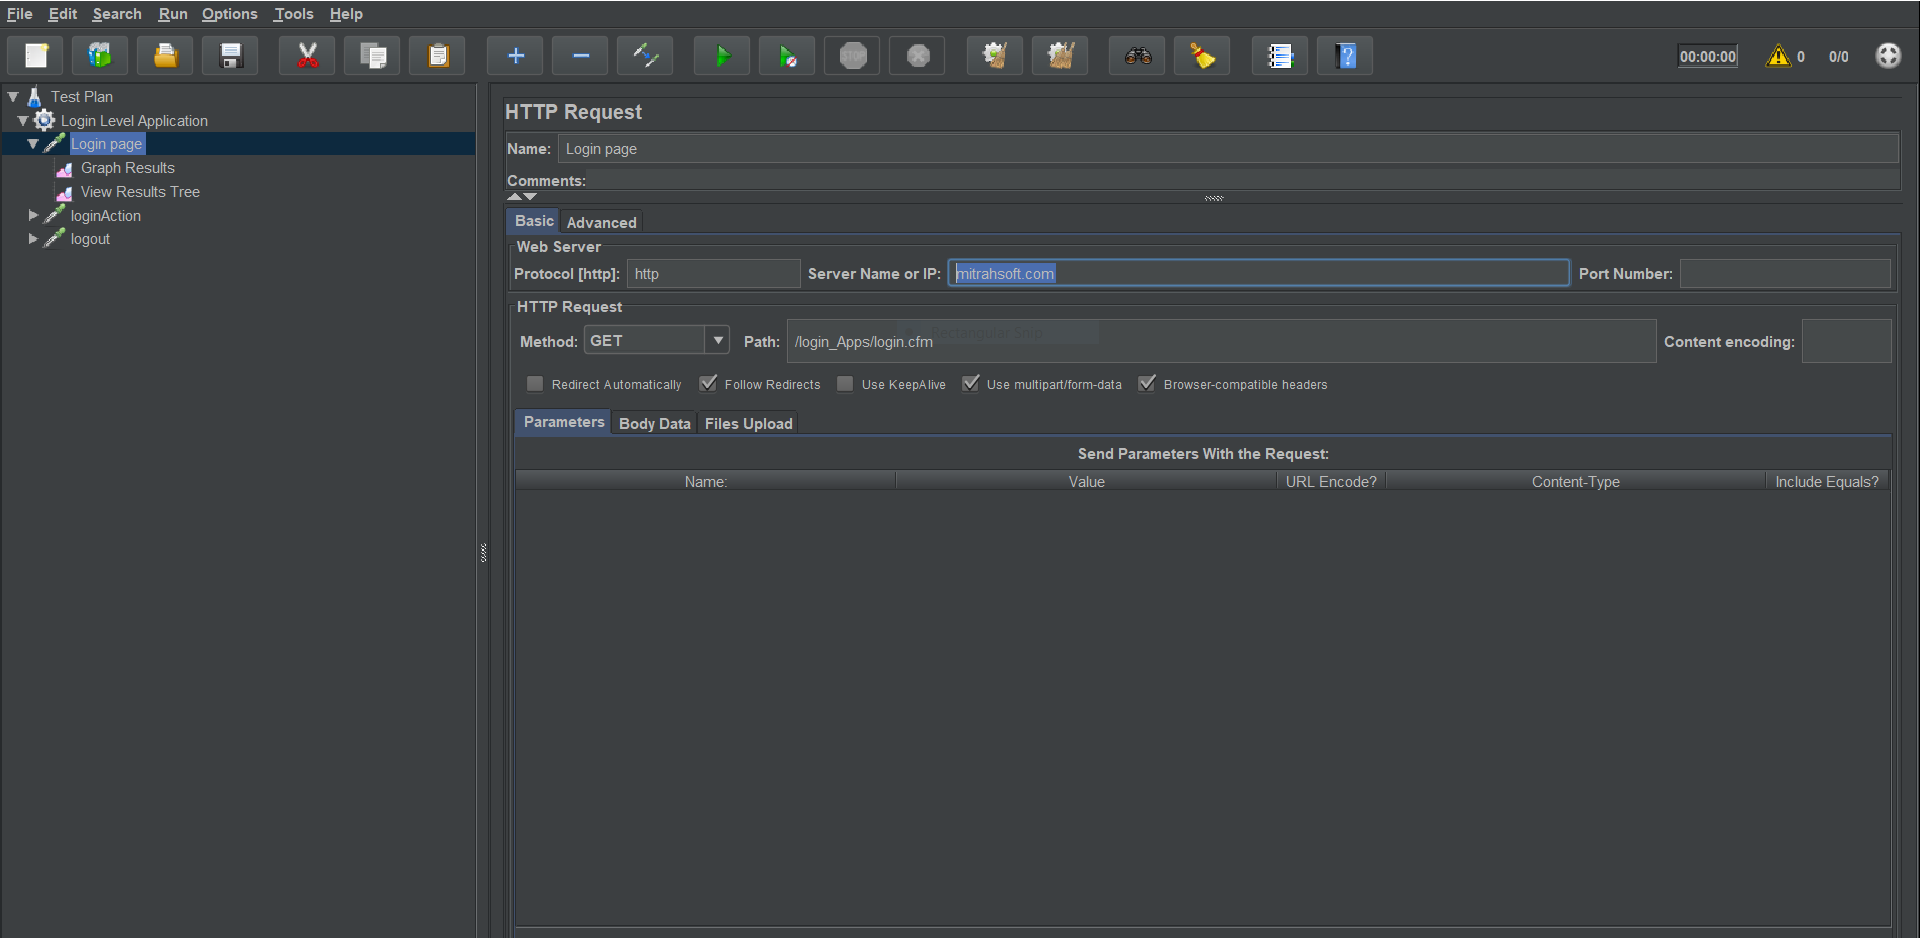This screenshot has width=1920, height=938.
Task: Click the binoculars Search icon
Action: [x=1137, y=56]
